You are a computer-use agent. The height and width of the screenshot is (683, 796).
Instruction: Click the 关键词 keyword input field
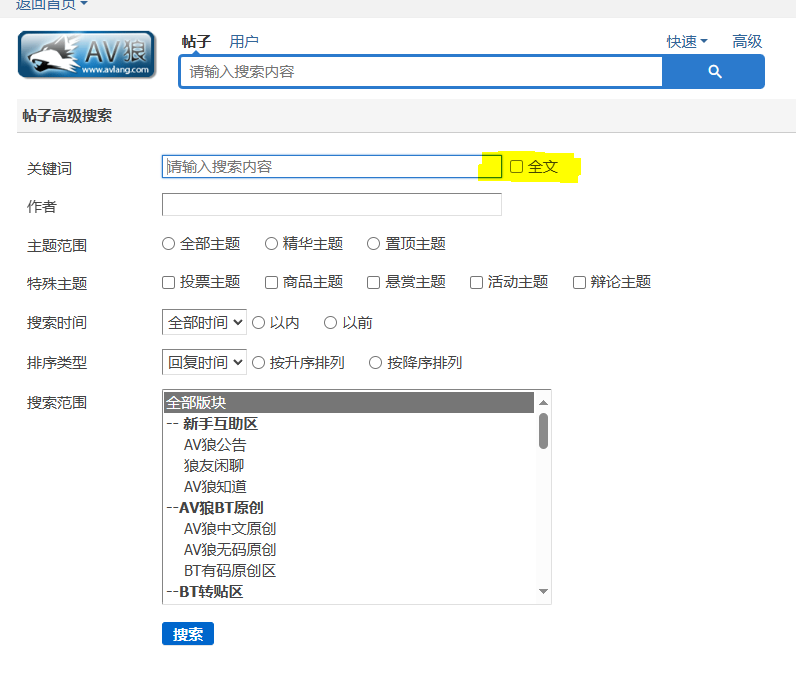[320, 167]
